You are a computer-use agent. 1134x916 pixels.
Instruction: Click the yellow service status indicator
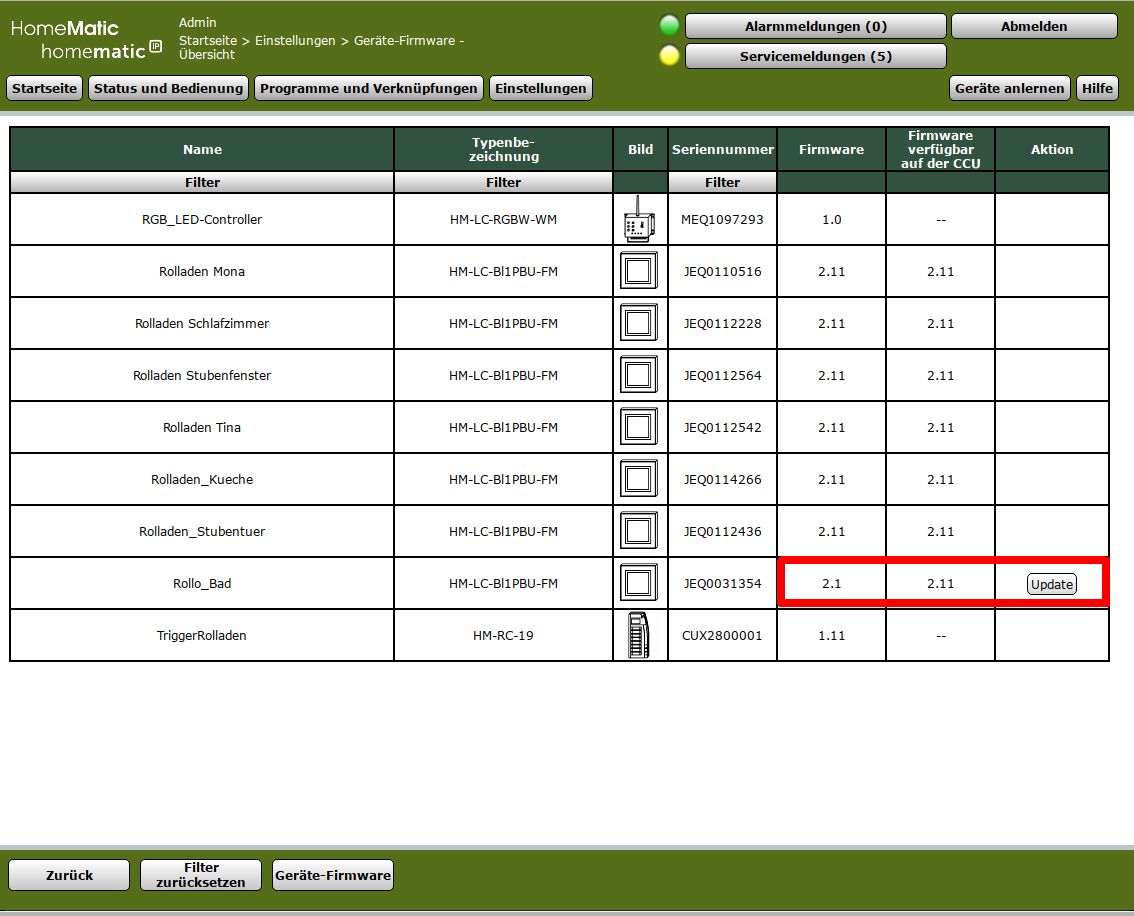(x=670, y=55)
